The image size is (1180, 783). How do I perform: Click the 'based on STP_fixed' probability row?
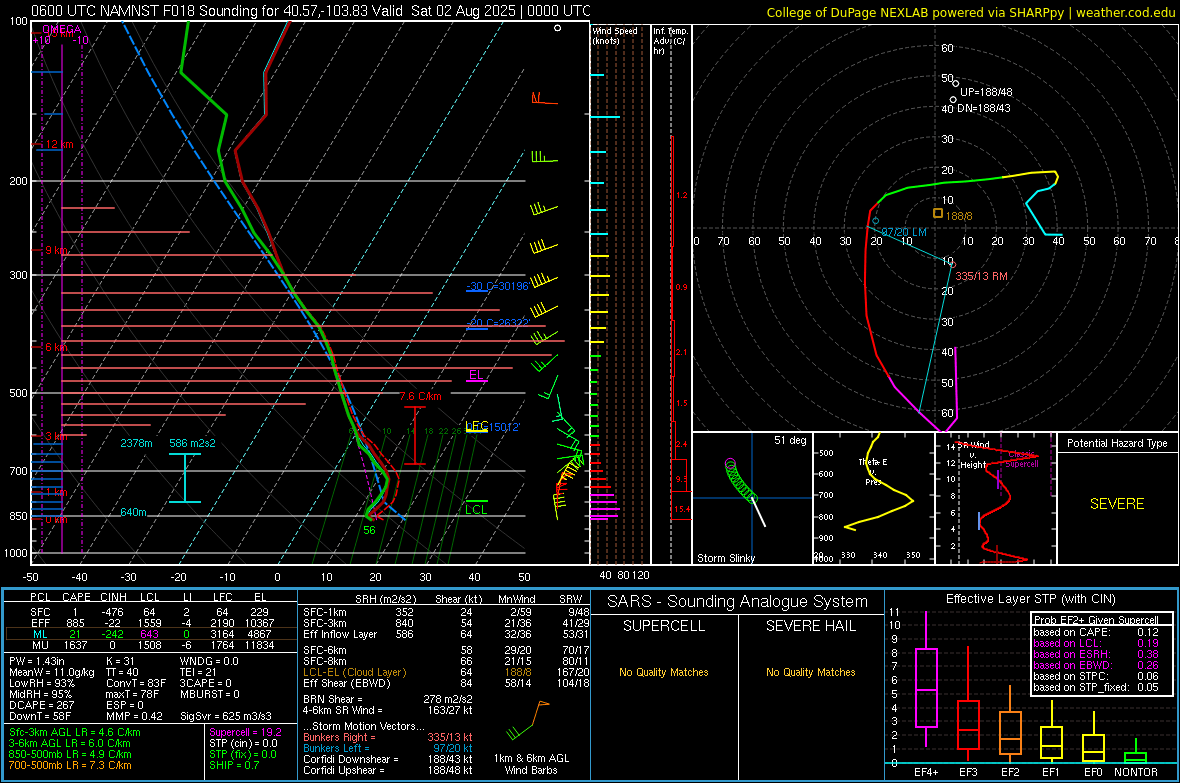(1096, 687)
